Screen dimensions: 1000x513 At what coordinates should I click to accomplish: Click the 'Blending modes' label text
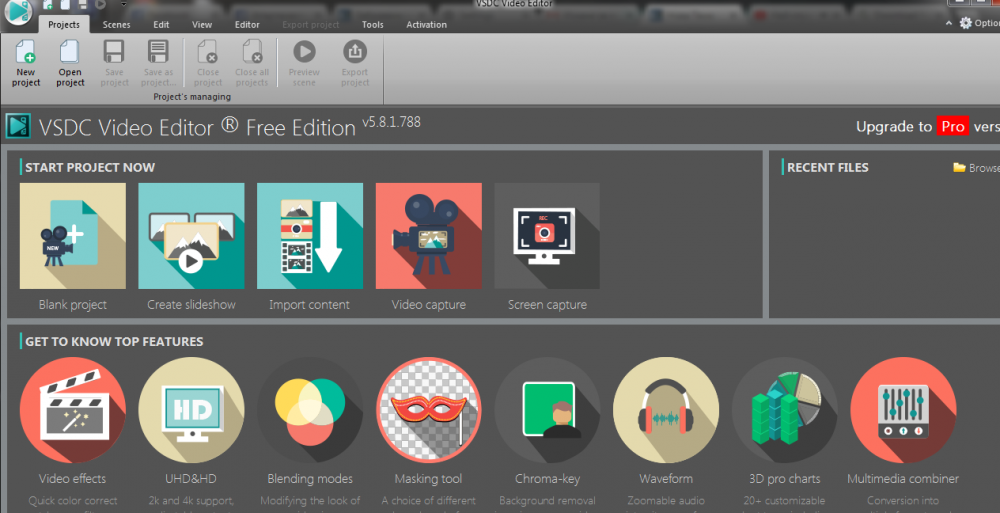click(310, 479)
